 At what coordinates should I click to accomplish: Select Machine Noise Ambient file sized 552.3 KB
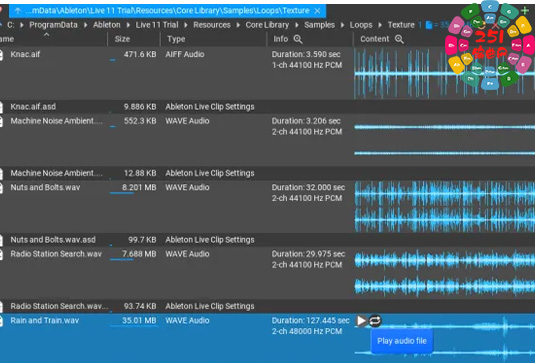(x=56, y=121)
